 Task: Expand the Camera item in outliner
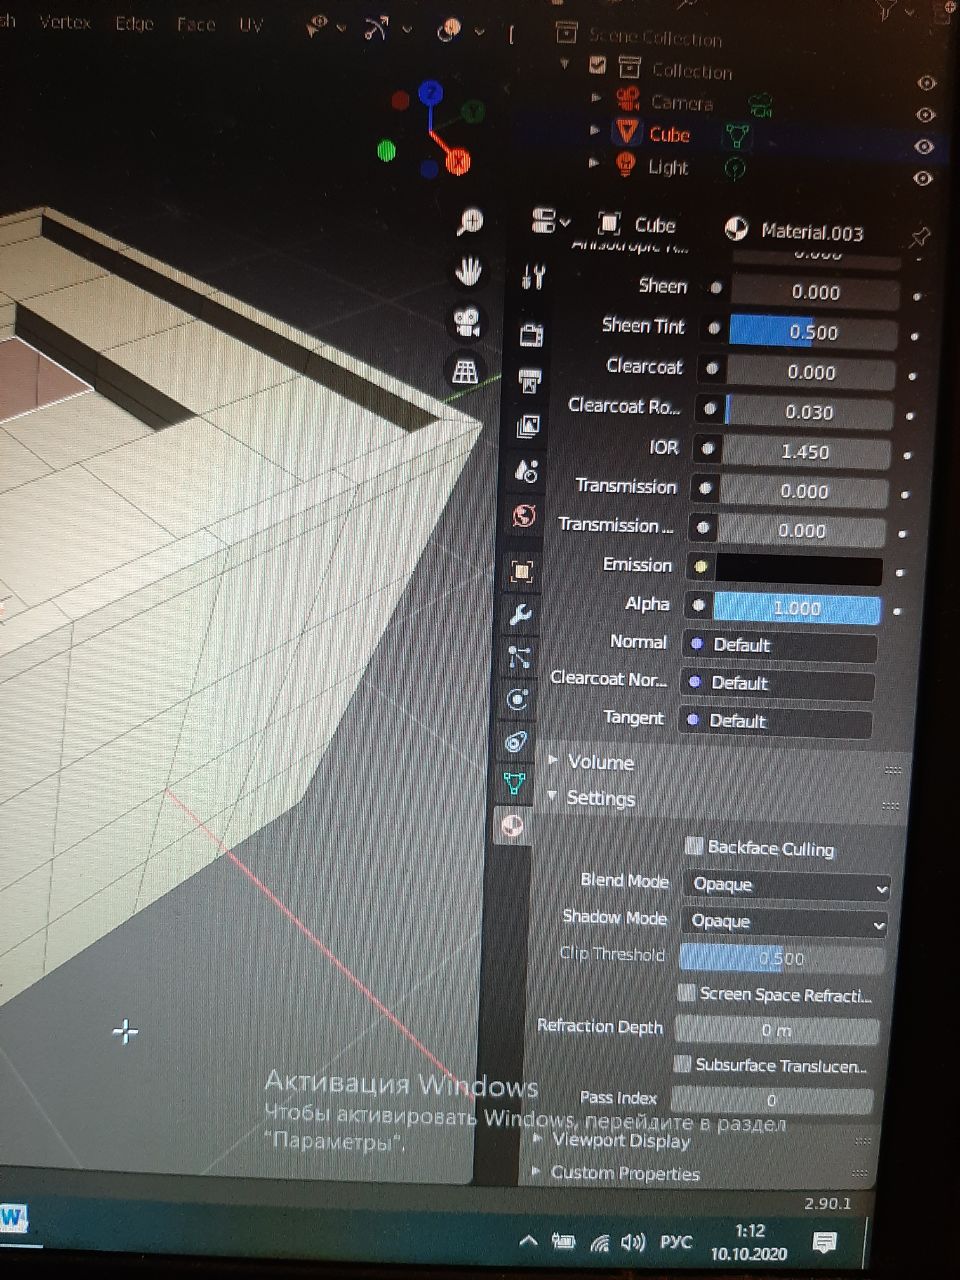pyautogui.click(x=597, y=98)
